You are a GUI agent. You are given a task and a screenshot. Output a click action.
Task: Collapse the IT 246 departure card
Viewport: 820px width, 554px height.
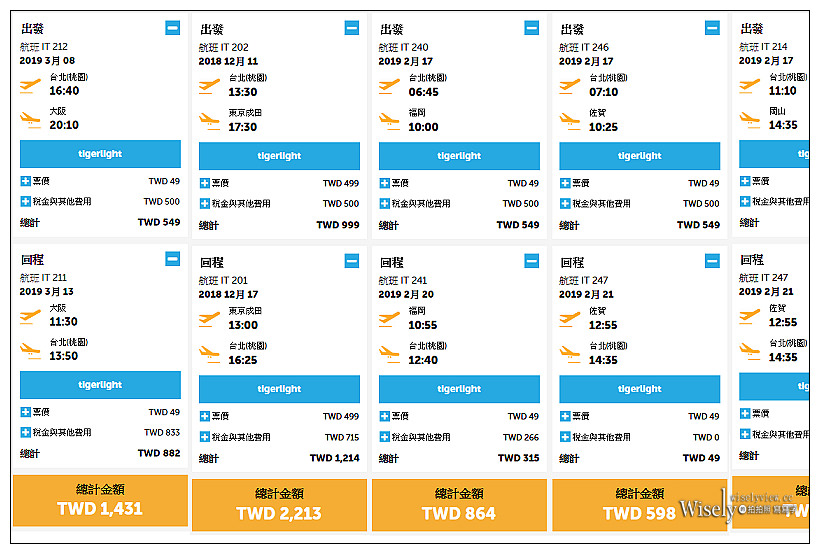[712, 28]
